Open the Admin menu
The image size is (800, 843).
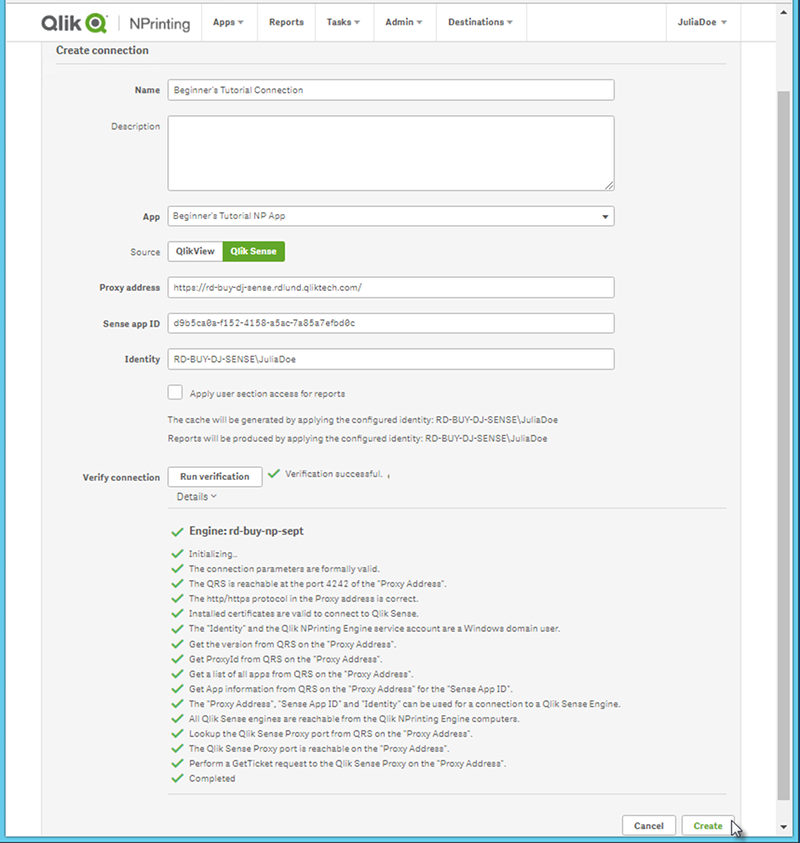[404, 22]
